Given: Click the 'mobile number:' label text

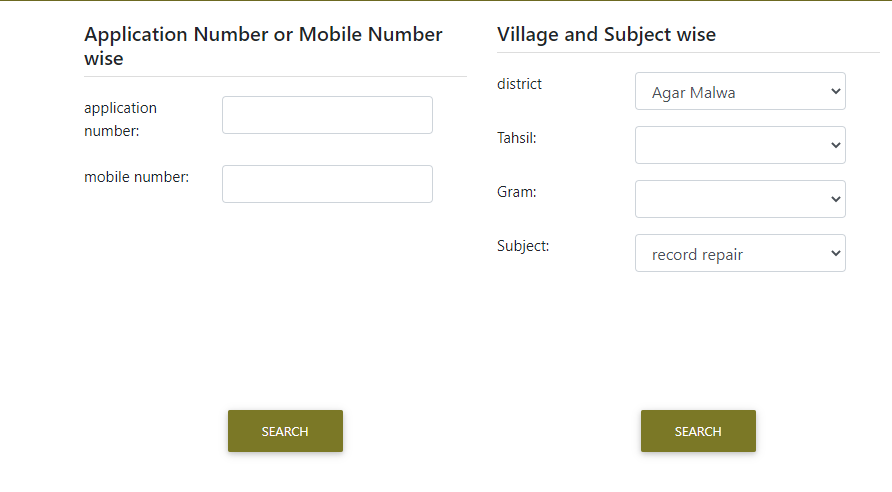Looking at the screenshot, I should (x=136, y=177).
